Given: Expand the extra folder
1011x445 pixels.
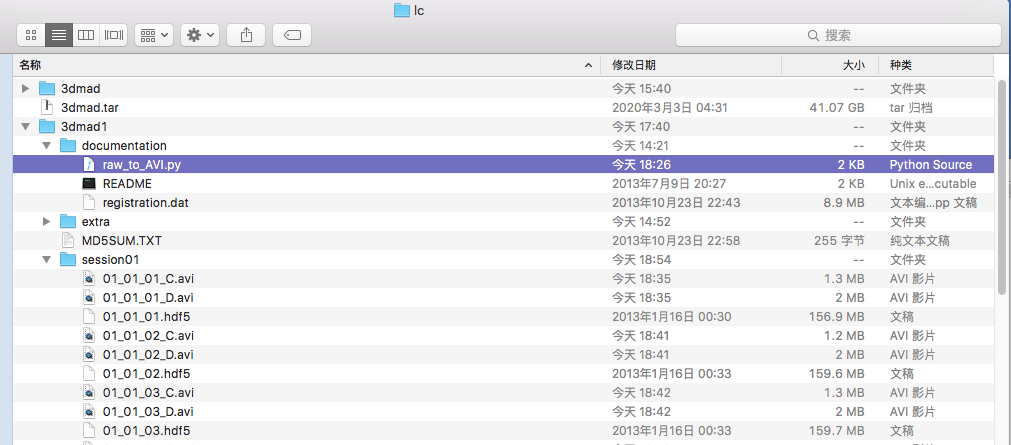Looking at the screenshot, I should pyautogui.click(x=46, y=222).
